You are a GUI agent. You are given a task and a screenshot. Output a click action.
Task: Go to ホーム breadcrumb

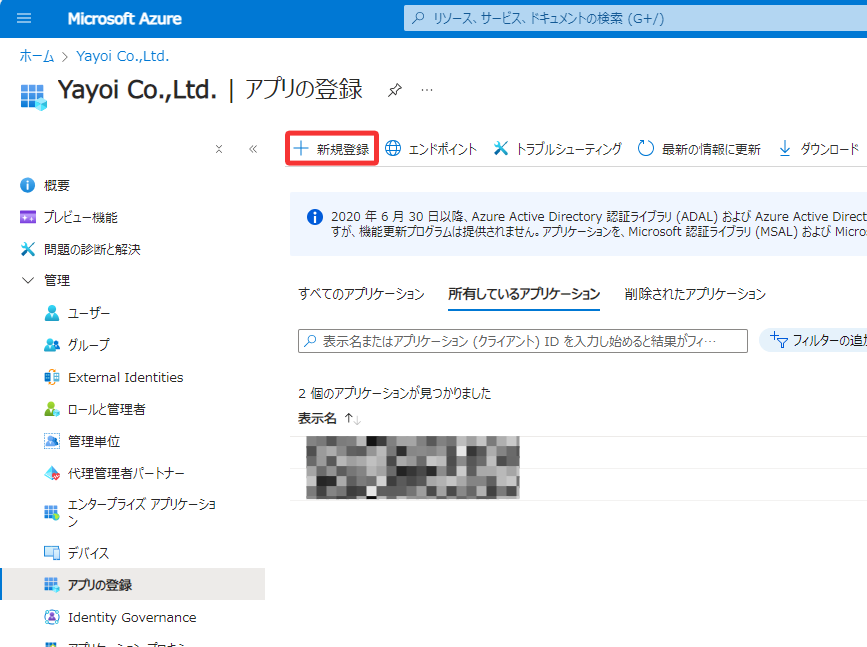[36, 56]
